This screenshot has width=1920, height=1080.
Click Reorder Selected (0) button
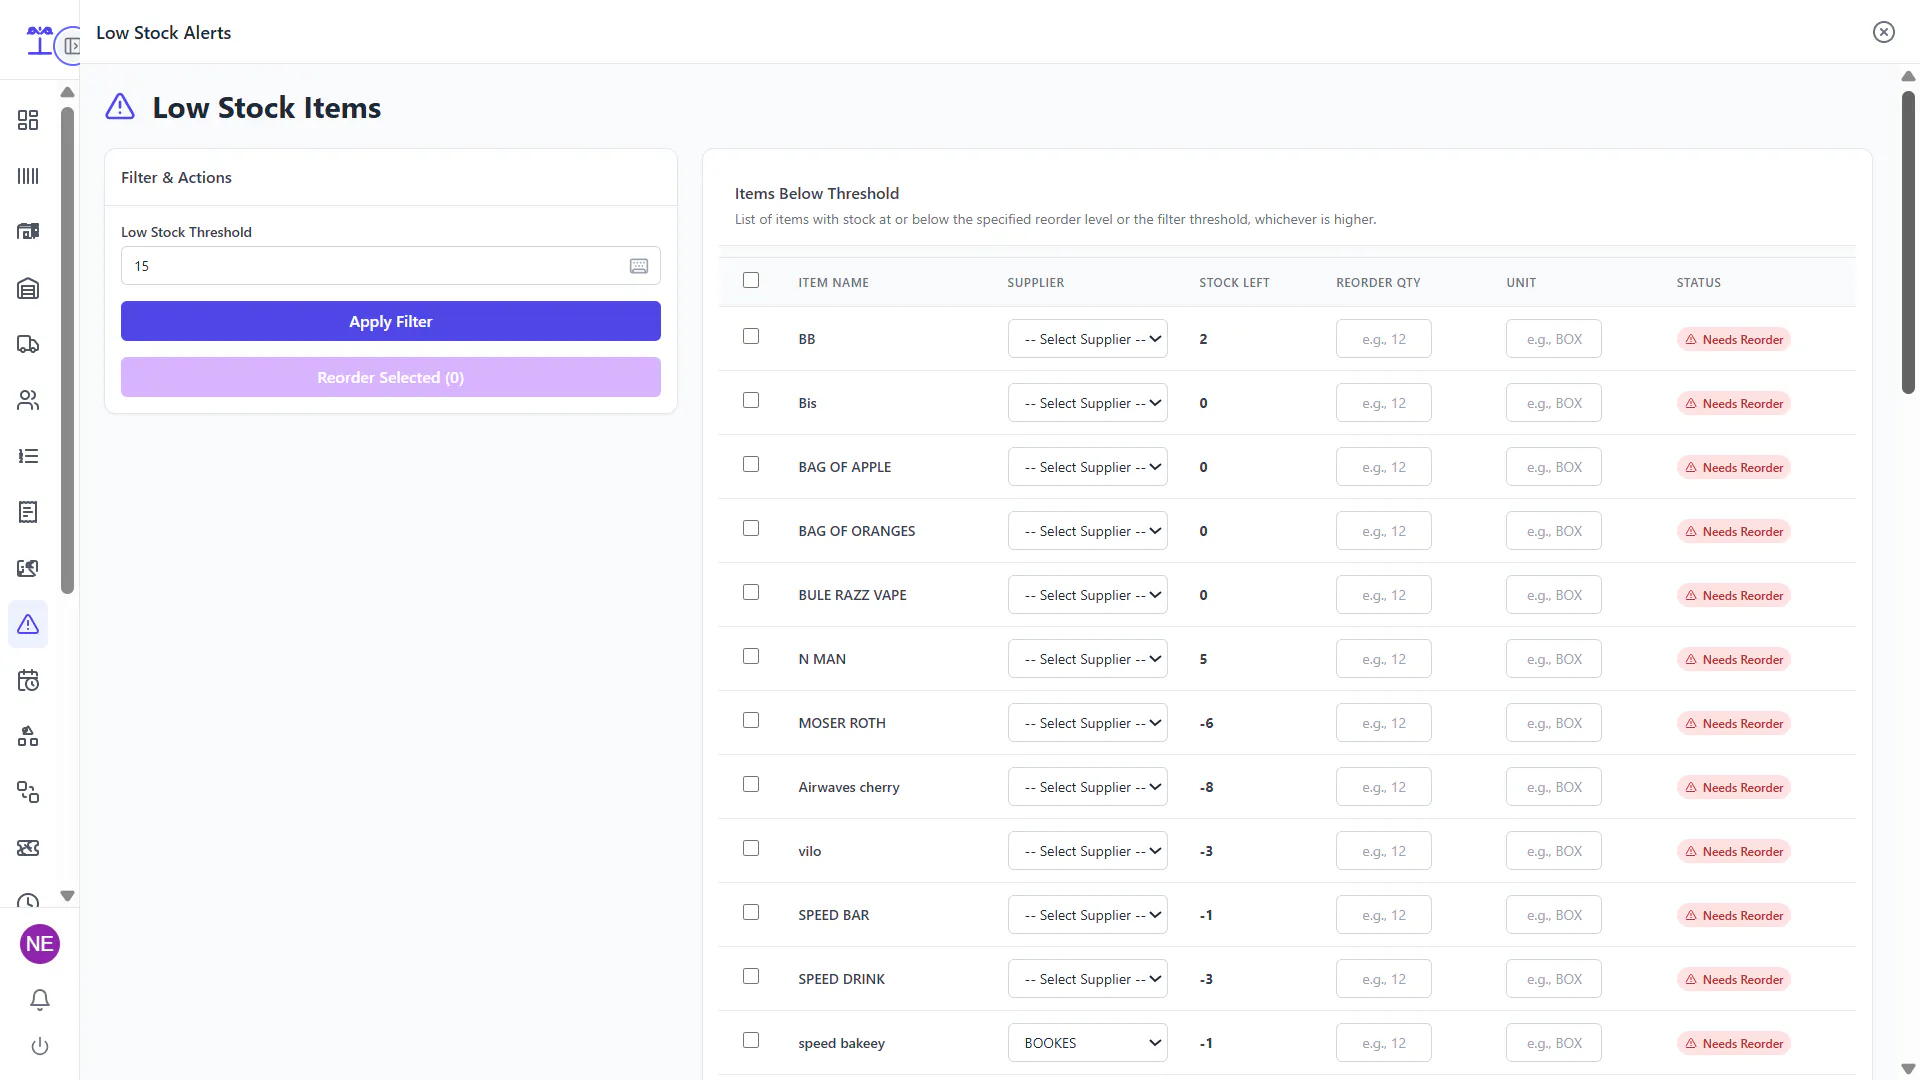(391, 377)
